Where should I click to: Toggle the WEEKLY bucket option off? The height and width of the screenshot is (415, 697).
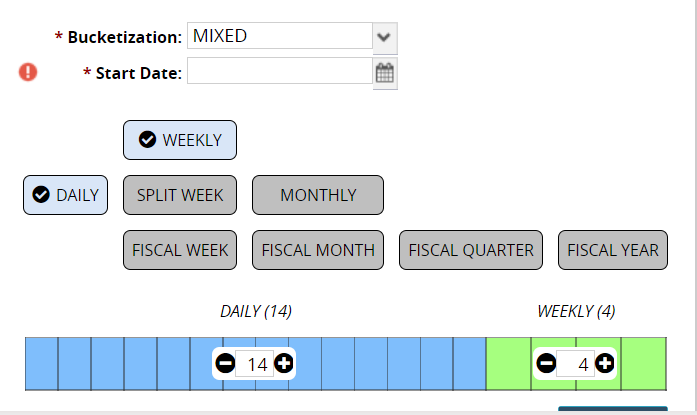pos(180,140)
